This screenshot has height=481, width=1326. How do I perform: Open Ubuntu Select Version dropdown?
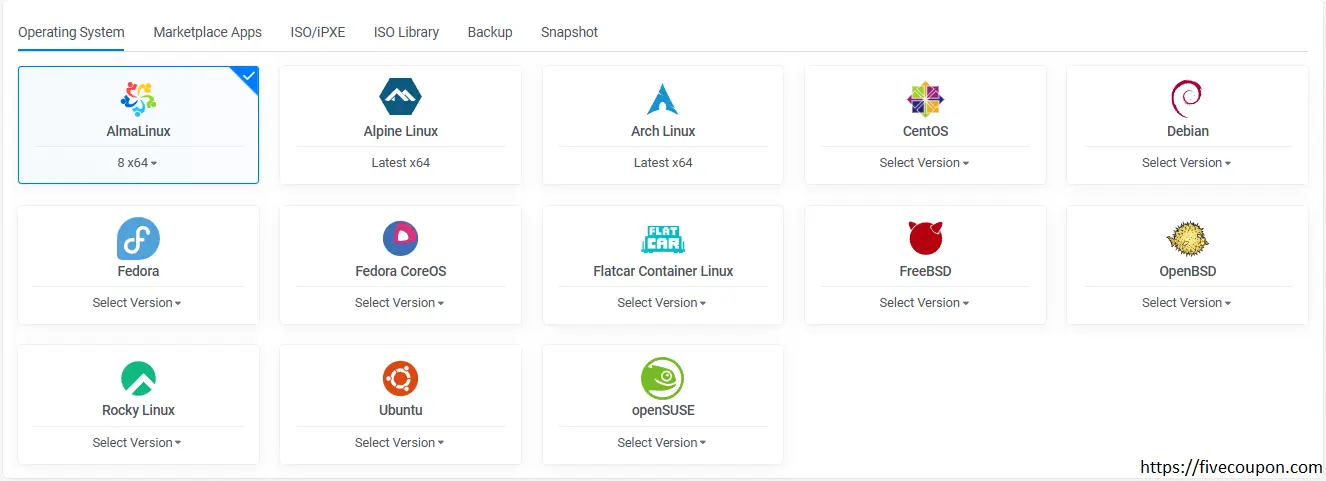[x=401, y=442]
